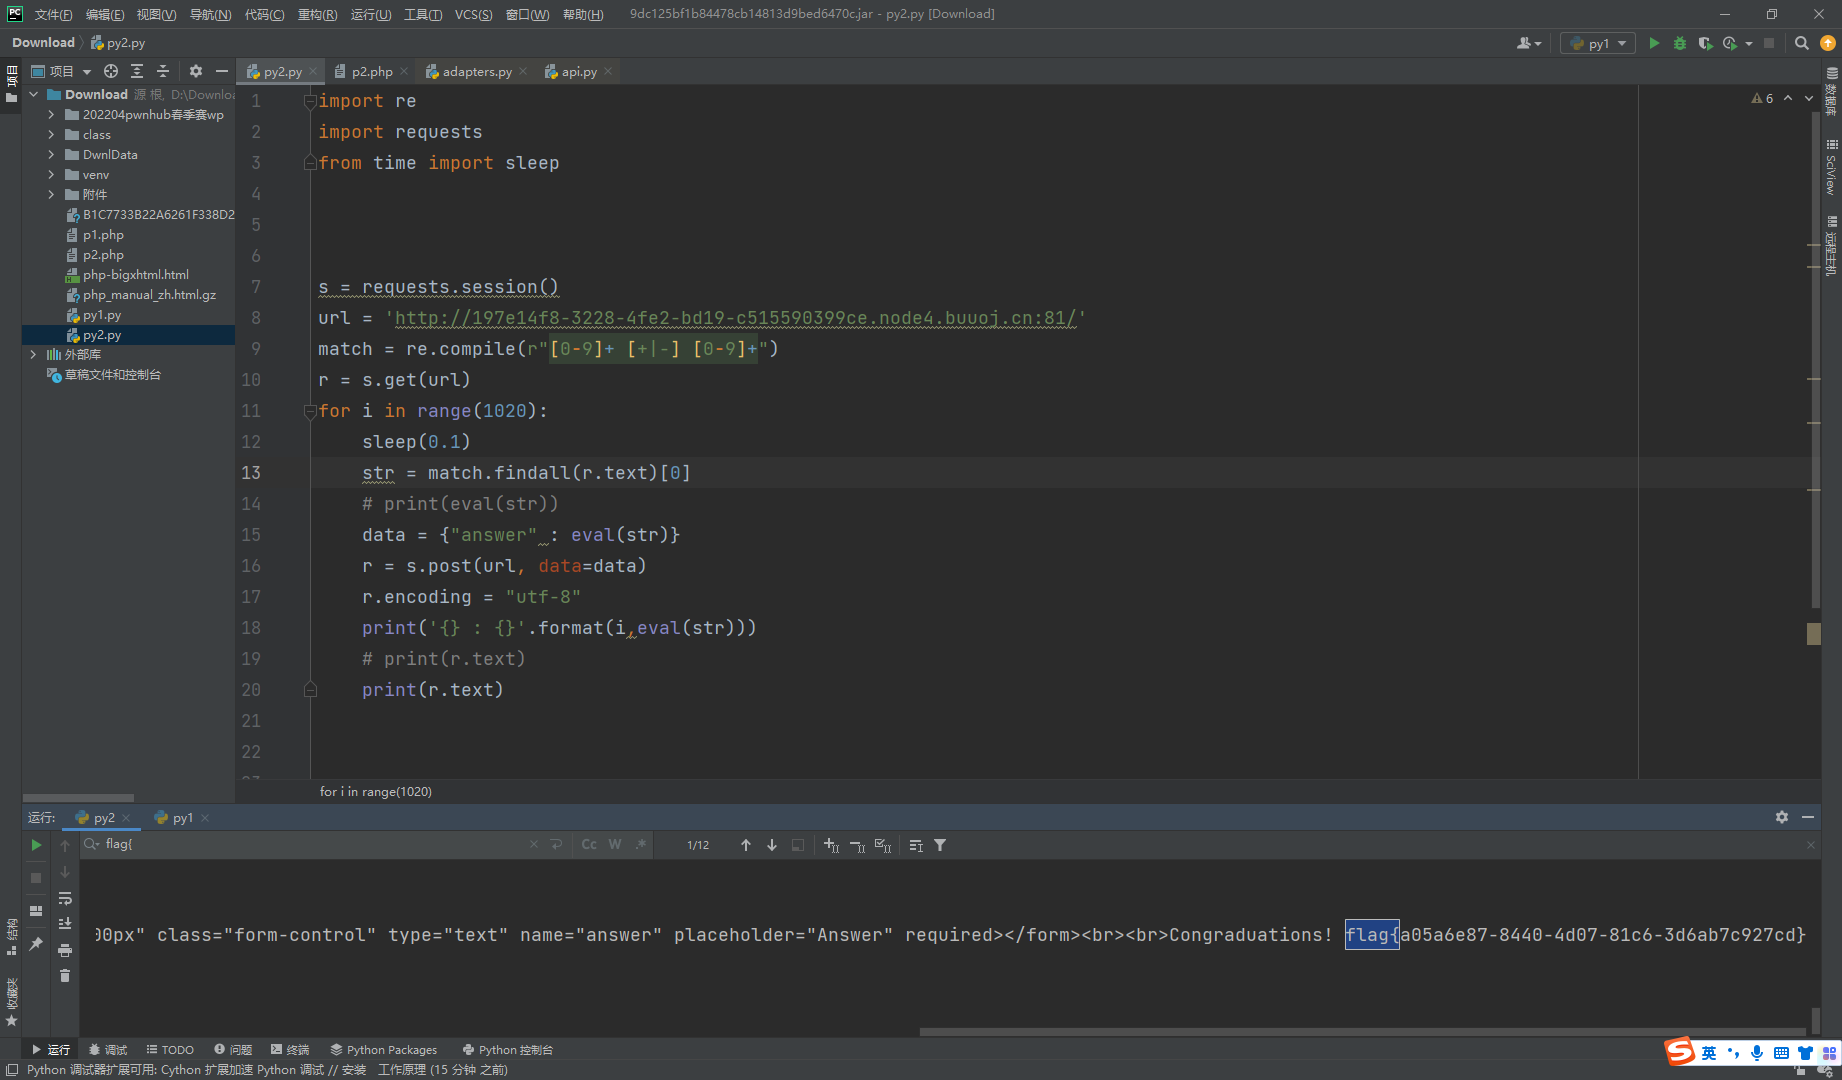This screenshot has height=1080, width=1842.
Task: Open Search Everywhere with the magnifier icon
Action: (x=1802, y=43)
